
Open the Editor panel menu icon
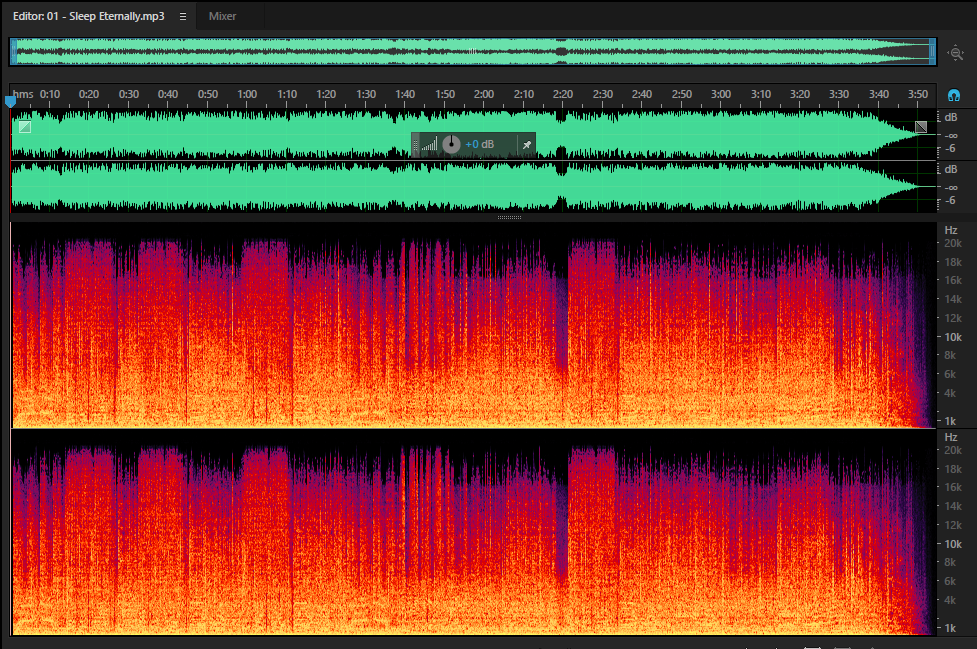(x=183, y=16)
